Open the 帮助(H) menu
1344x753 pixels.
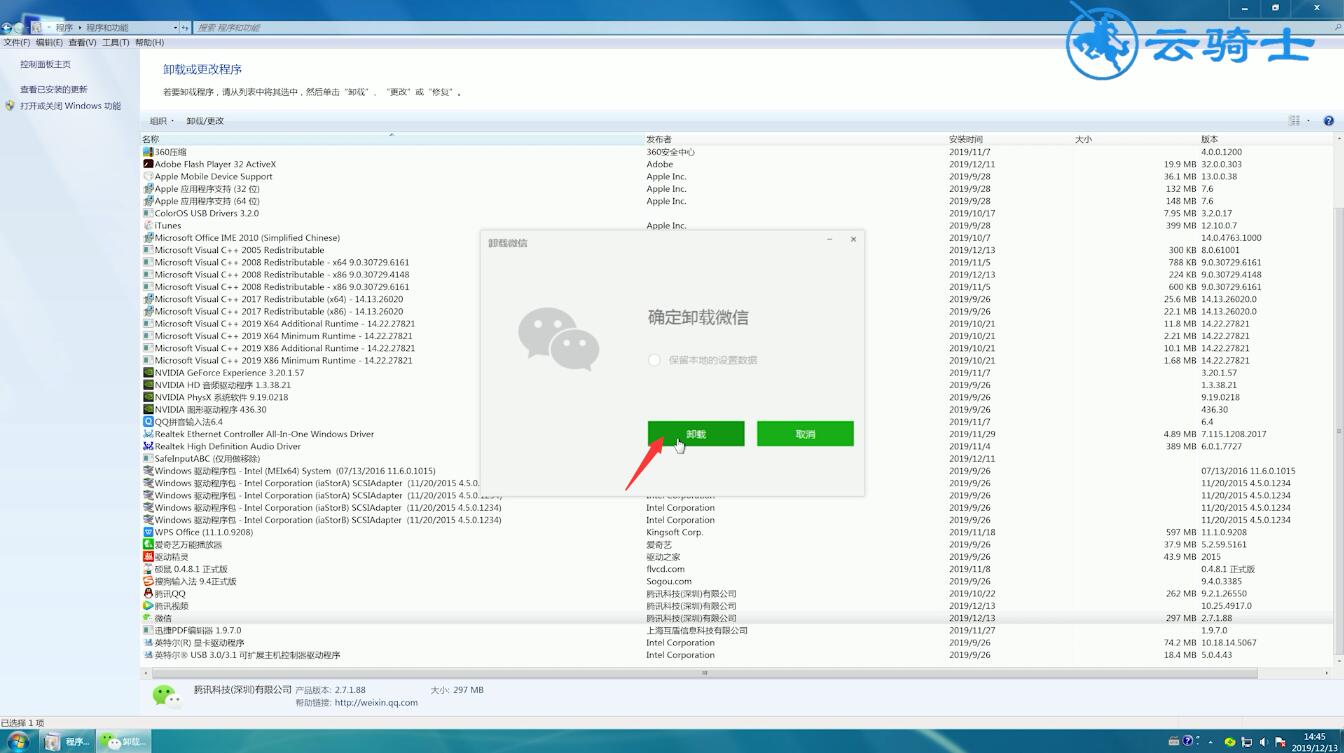[x=149, y=43]
